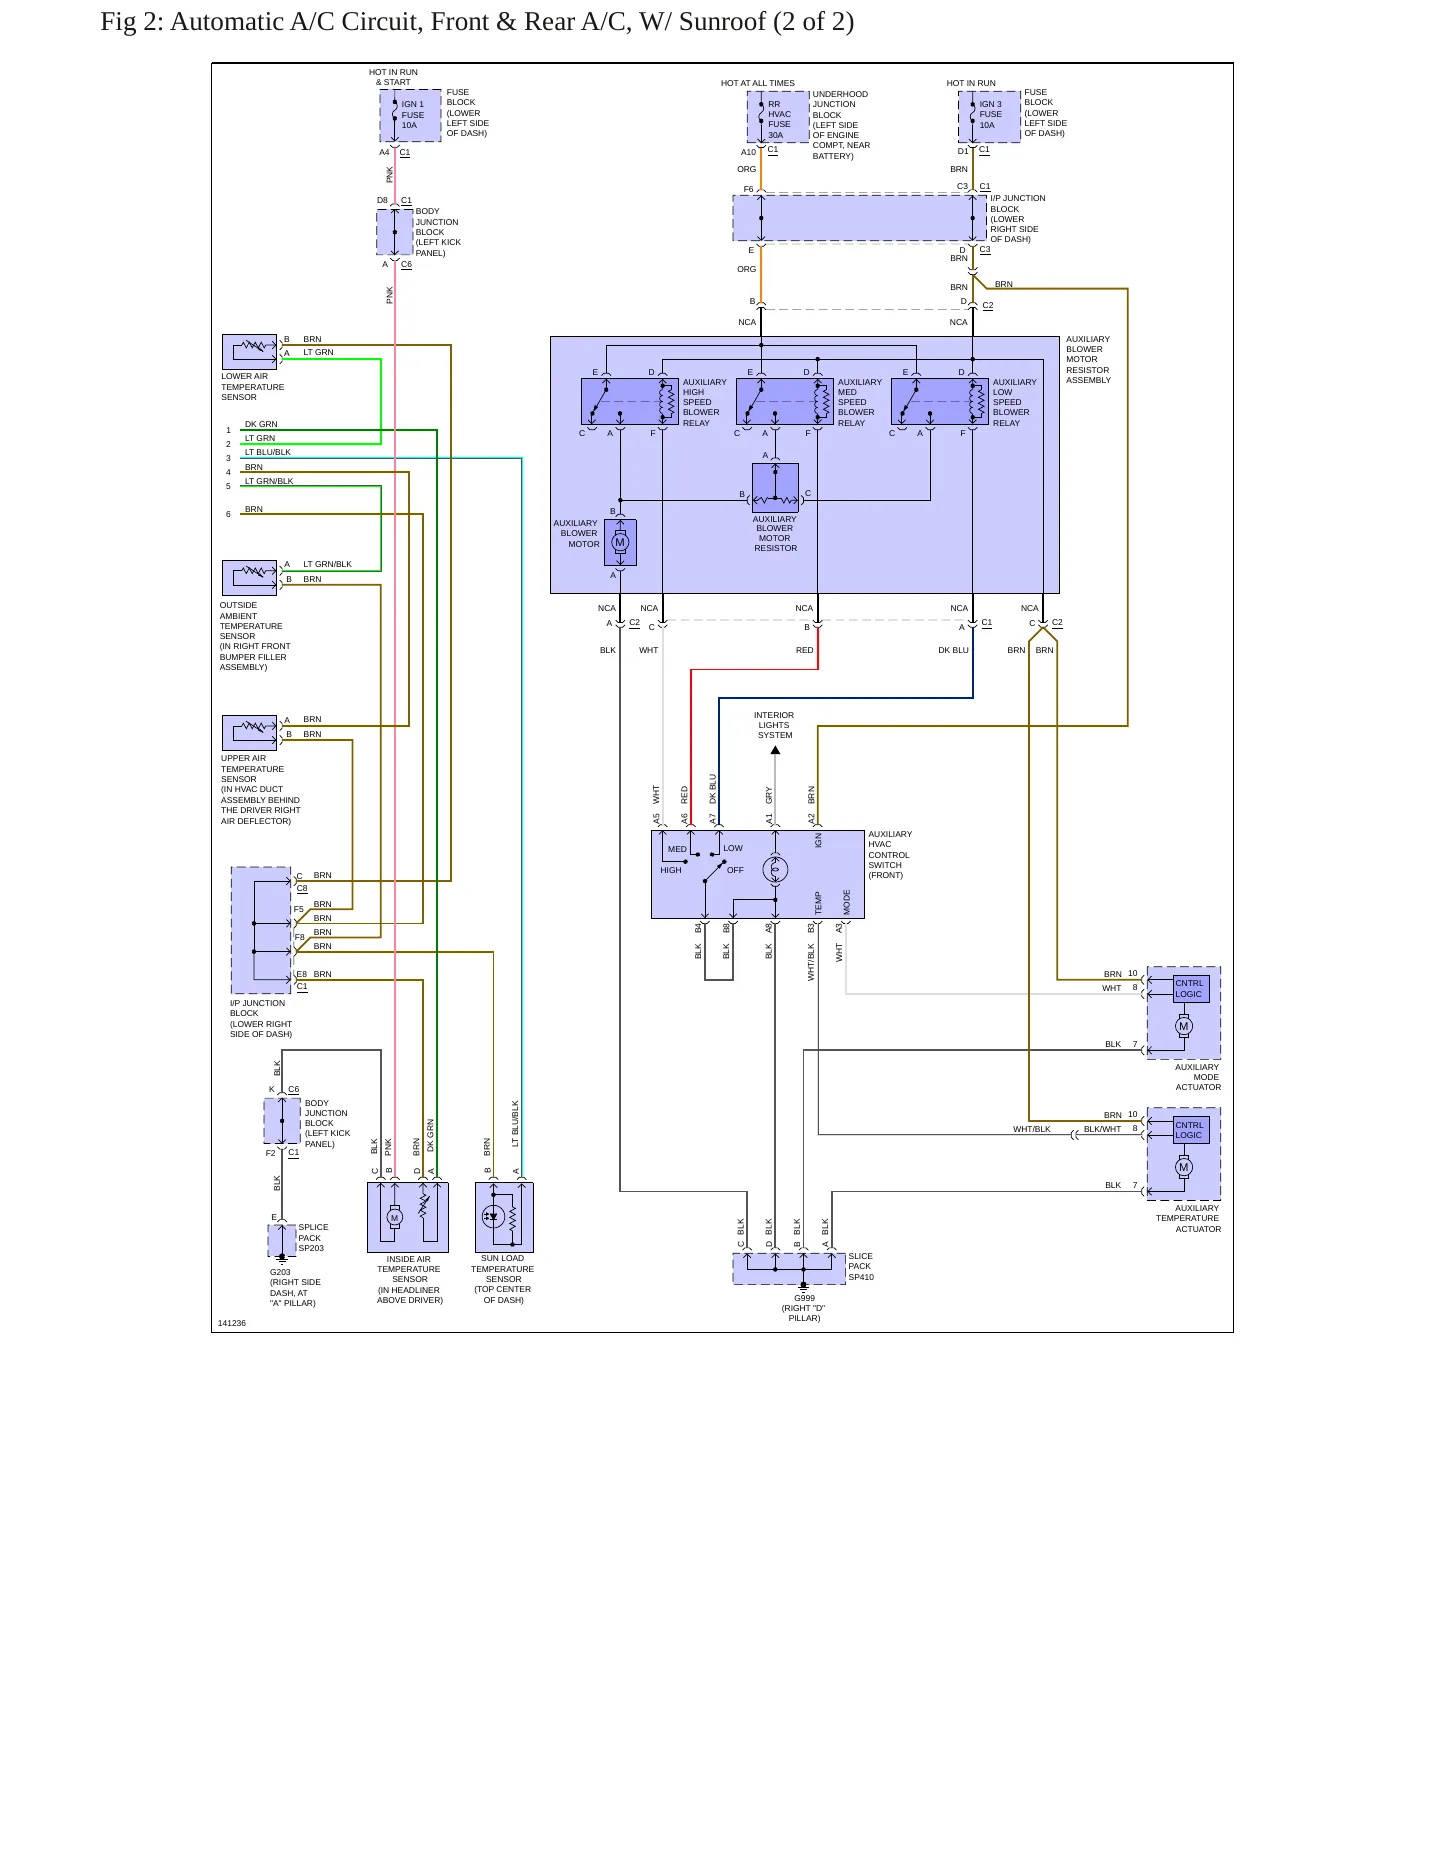Select the slice pack SP410 block
The height and width of the screenshot is (1870, 1445).
789,1269
